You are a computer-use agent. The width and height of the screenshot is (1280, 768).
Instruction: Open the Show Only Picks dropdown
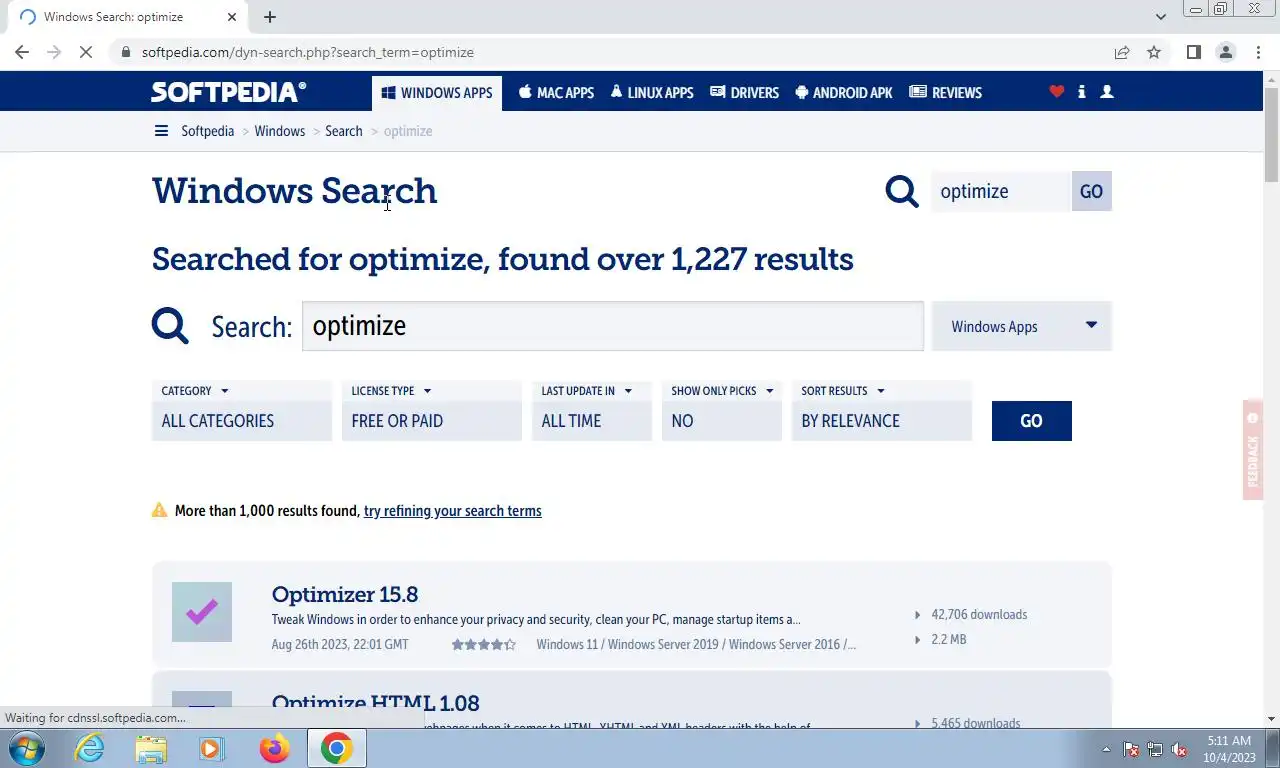(x=721, y=410)
